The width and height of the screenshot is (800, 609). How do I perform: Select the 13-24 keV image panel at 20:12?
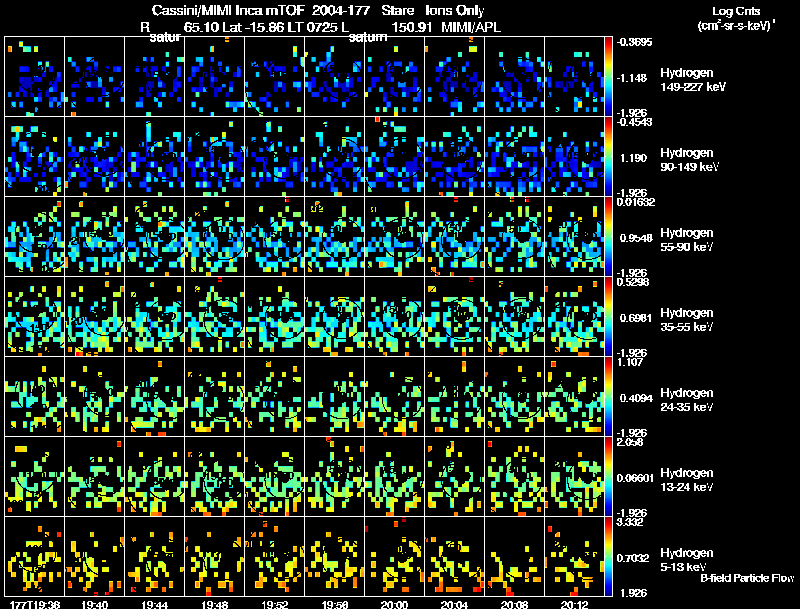pos(574,477)
